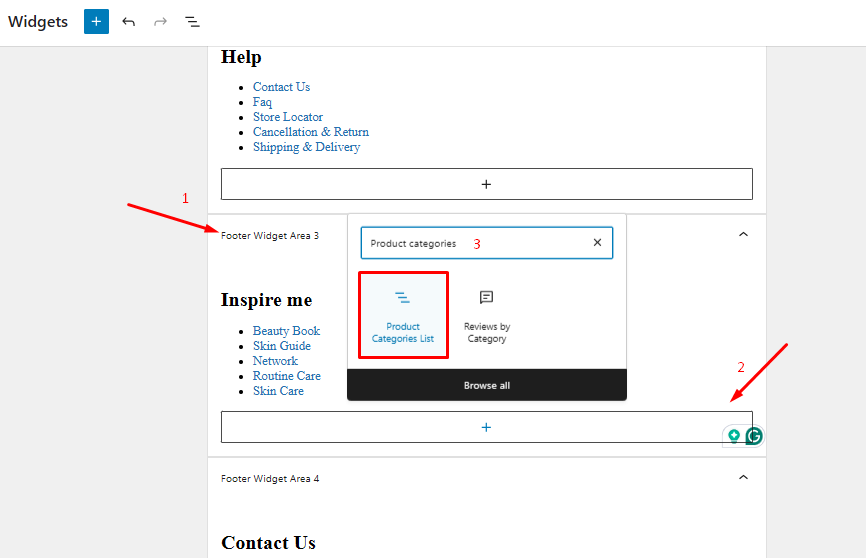Open the Store Locator link
Screen dimensions: 866x558
tap(288, 117)
